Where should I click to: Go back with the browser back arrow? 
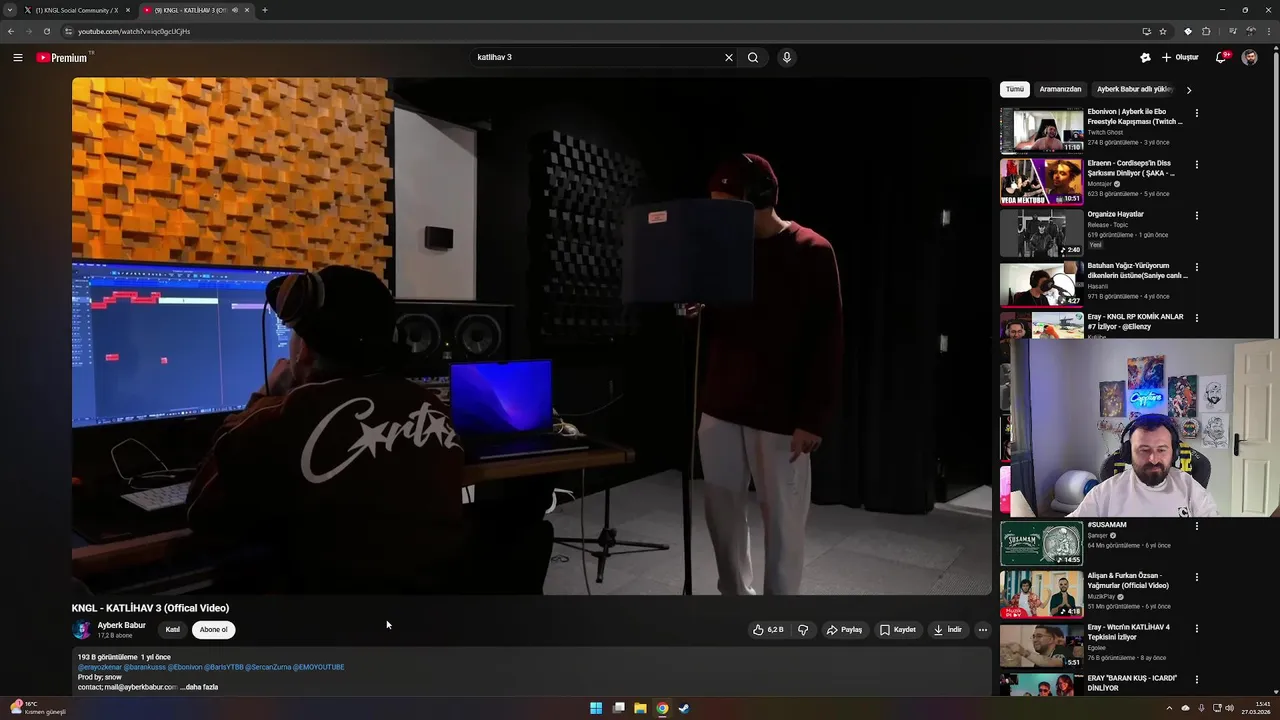click(10, 31)
